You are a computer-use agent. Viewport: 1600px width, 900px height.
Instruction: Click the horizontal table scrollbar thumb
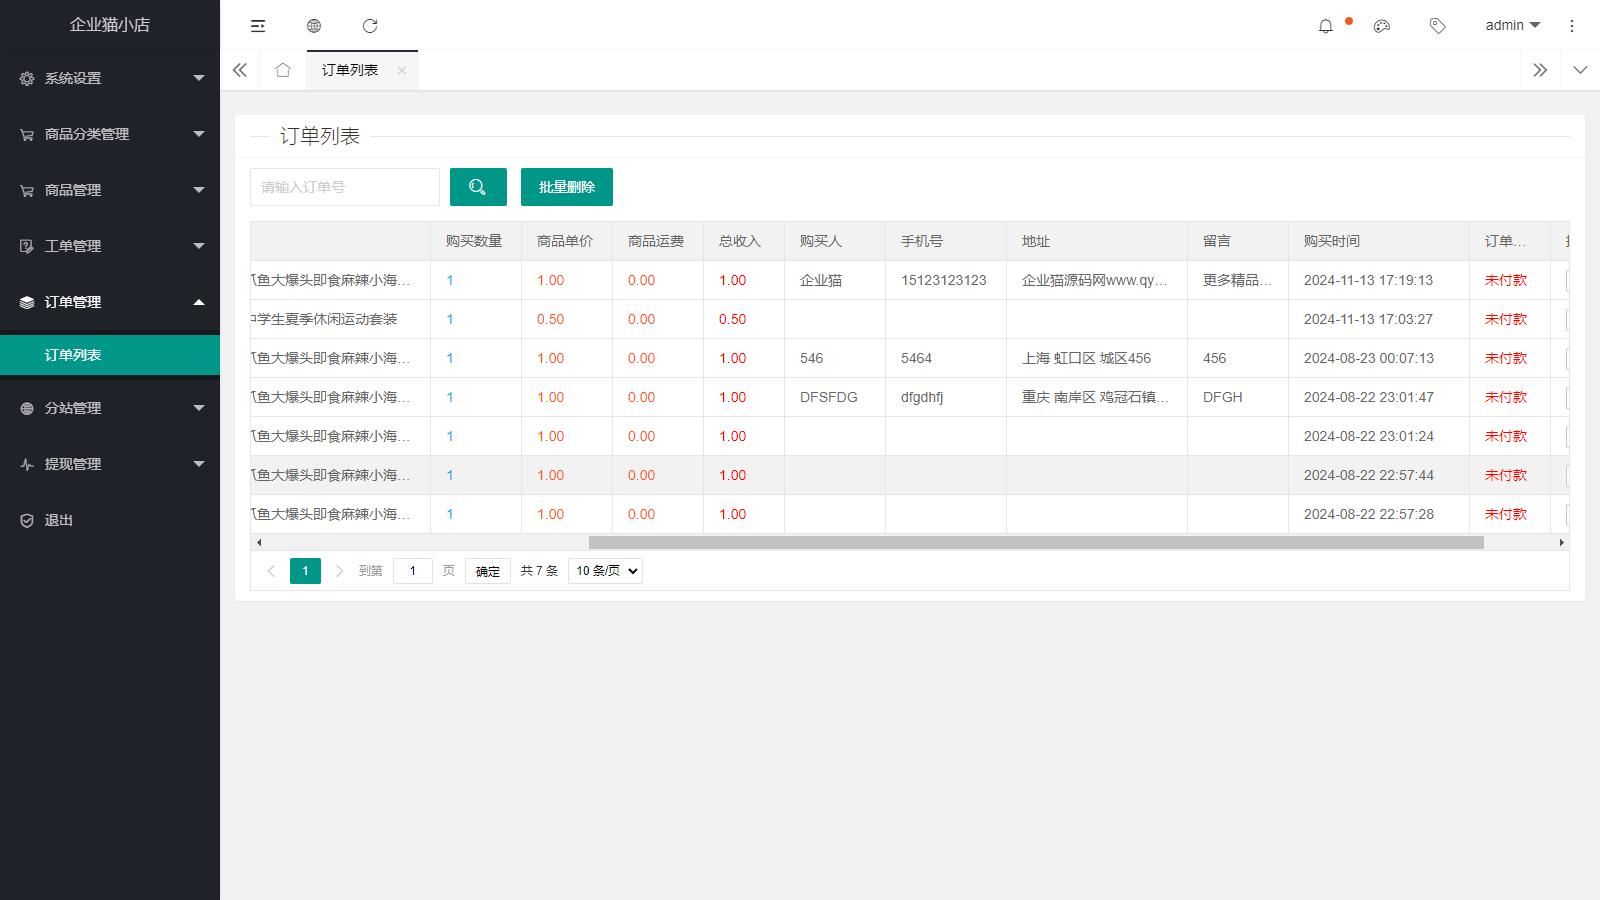coord(1035,542)
